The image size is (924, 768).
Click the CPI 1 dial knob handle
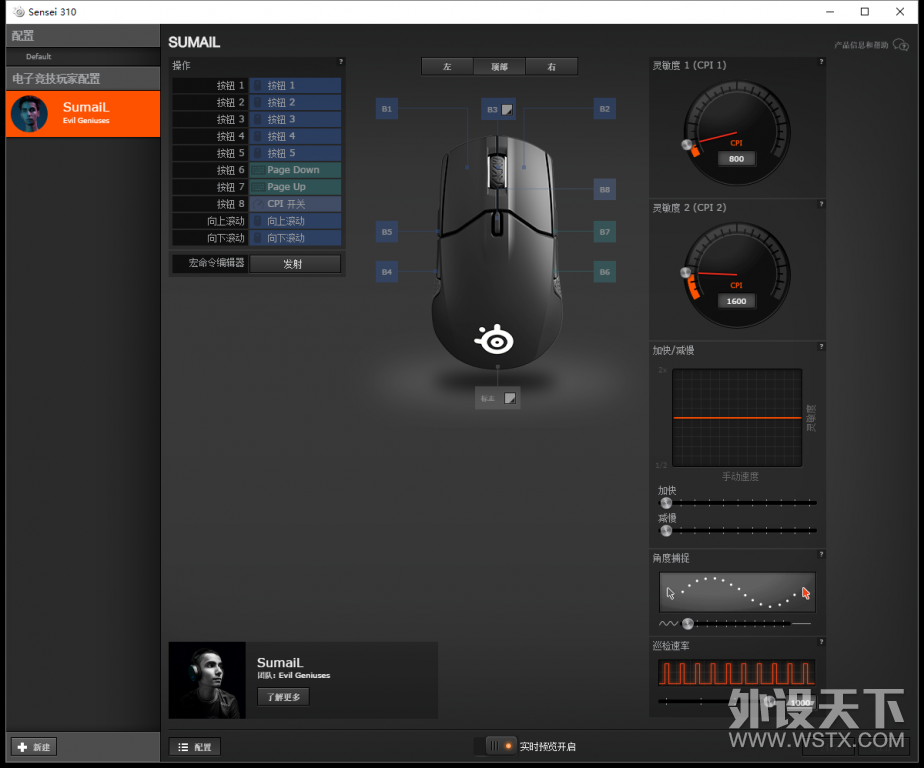(687, 145)
